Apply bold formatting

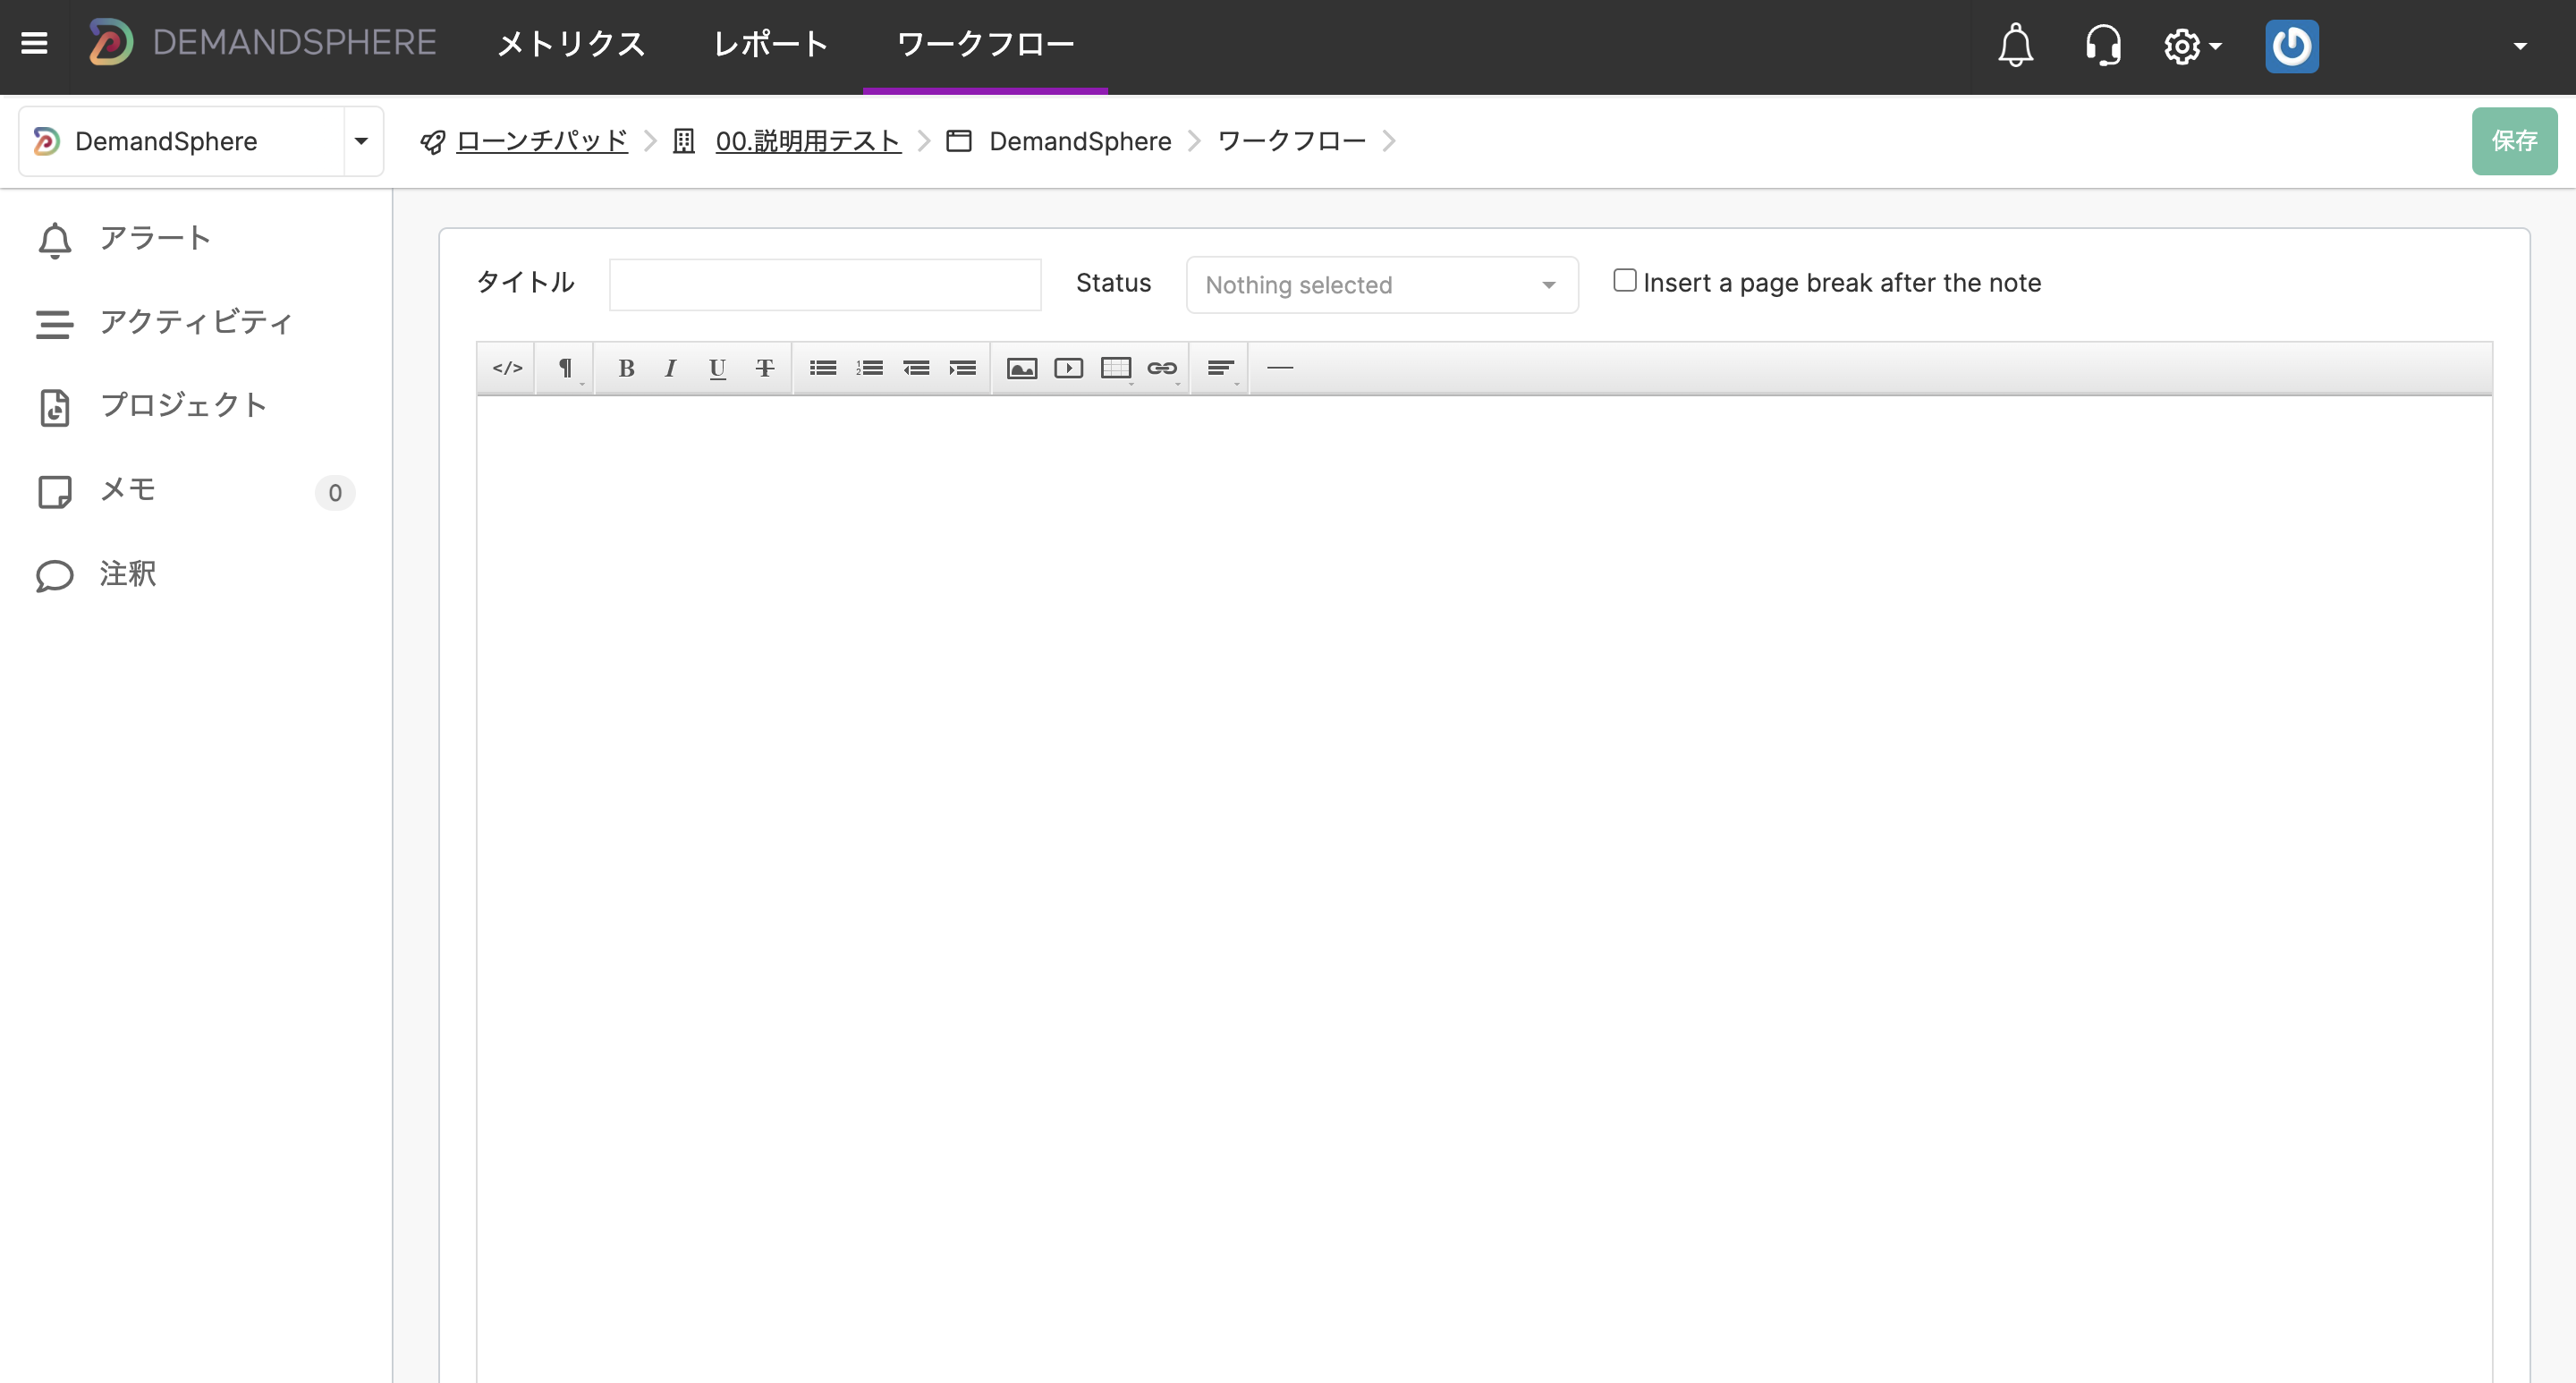[626, 368]
